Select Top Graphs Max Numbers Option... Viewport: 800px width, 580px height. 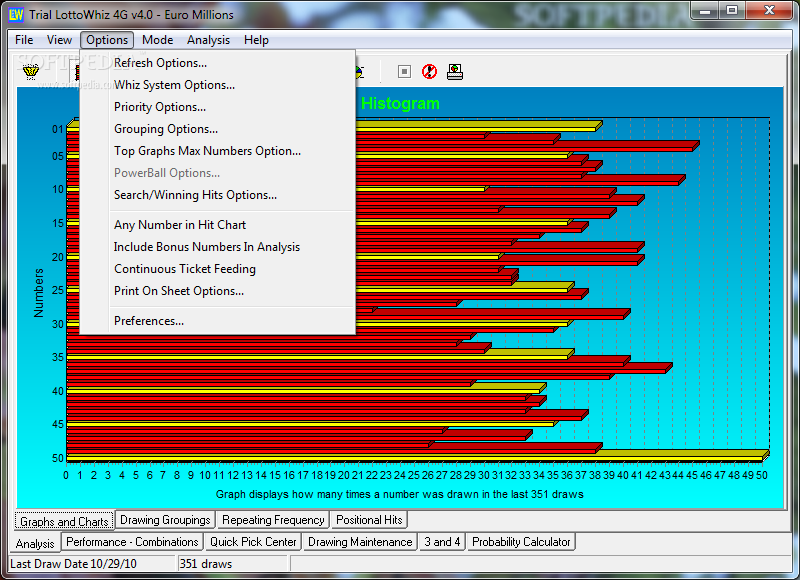[218, 151]
